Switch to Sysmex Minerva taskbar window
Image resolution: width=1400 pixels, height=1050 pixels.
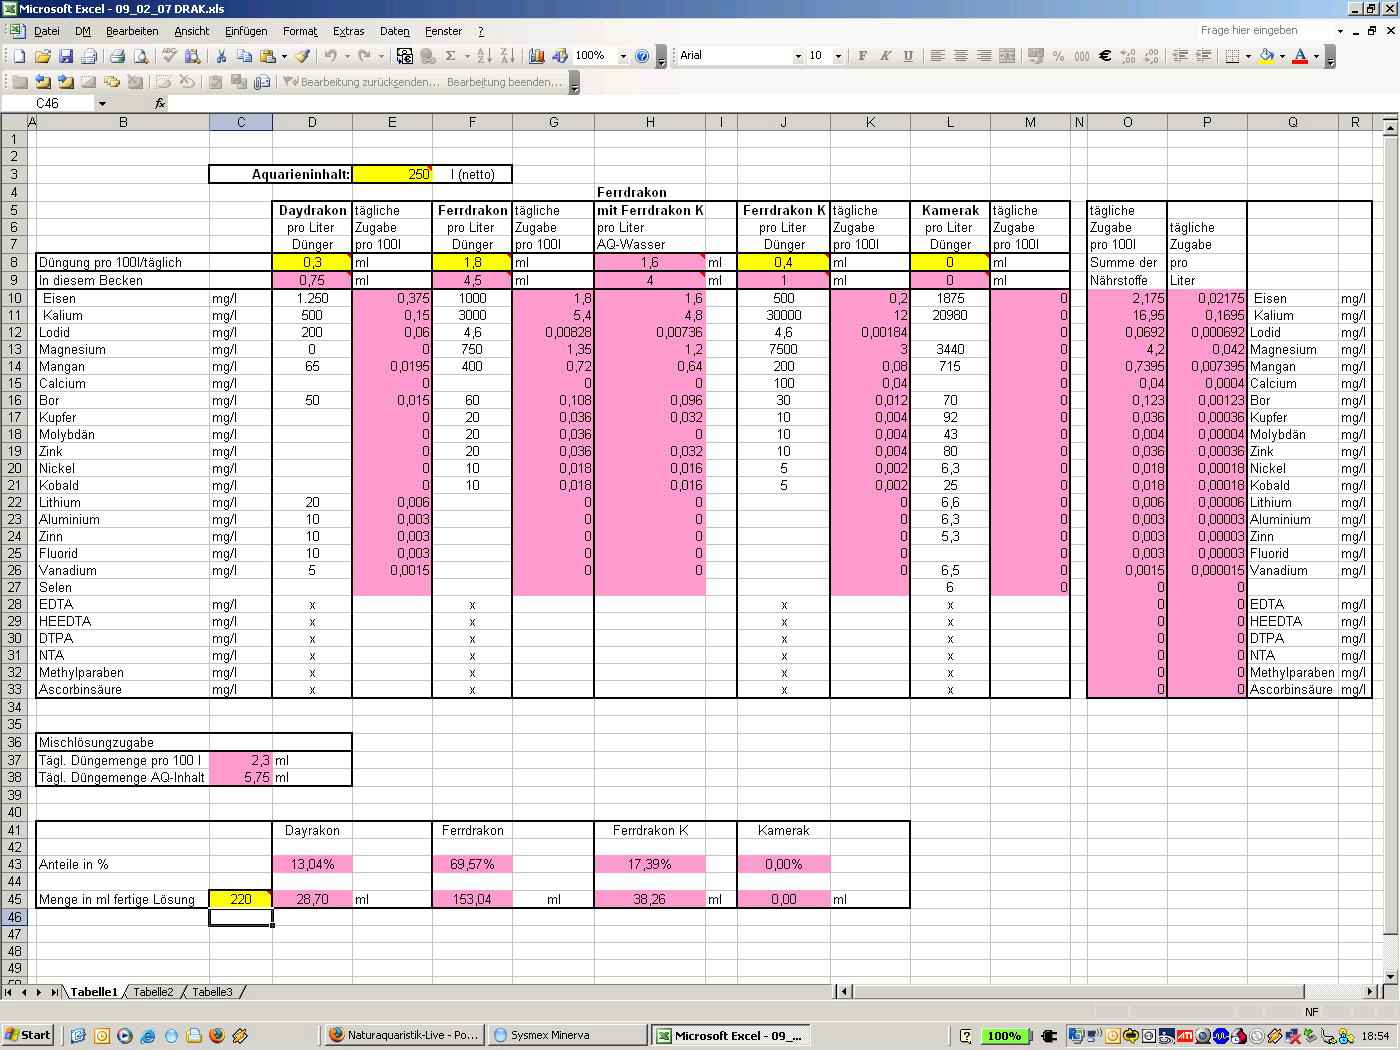[568, 1035]
